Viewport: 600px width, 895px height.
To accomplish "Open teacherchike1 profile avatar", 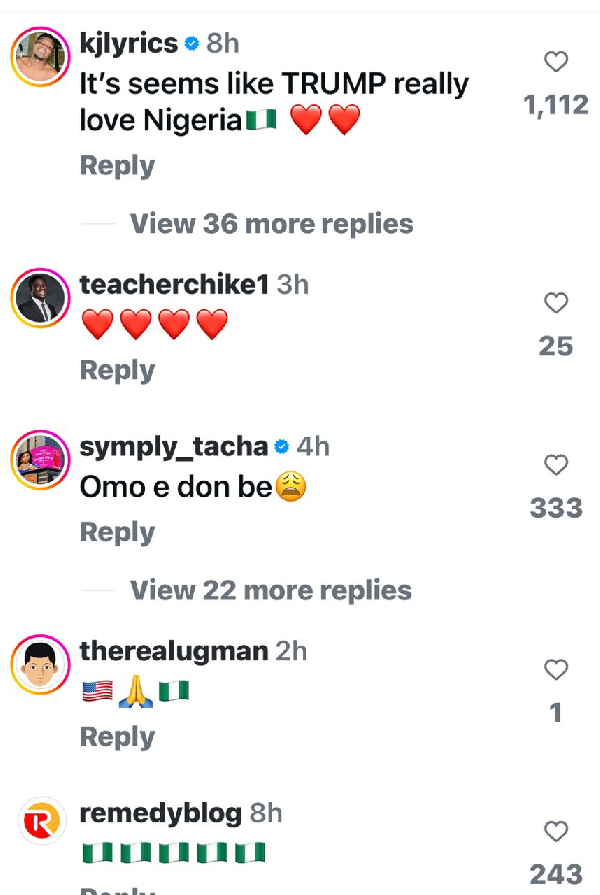I will pyautogui.click(x=38, y=299).
